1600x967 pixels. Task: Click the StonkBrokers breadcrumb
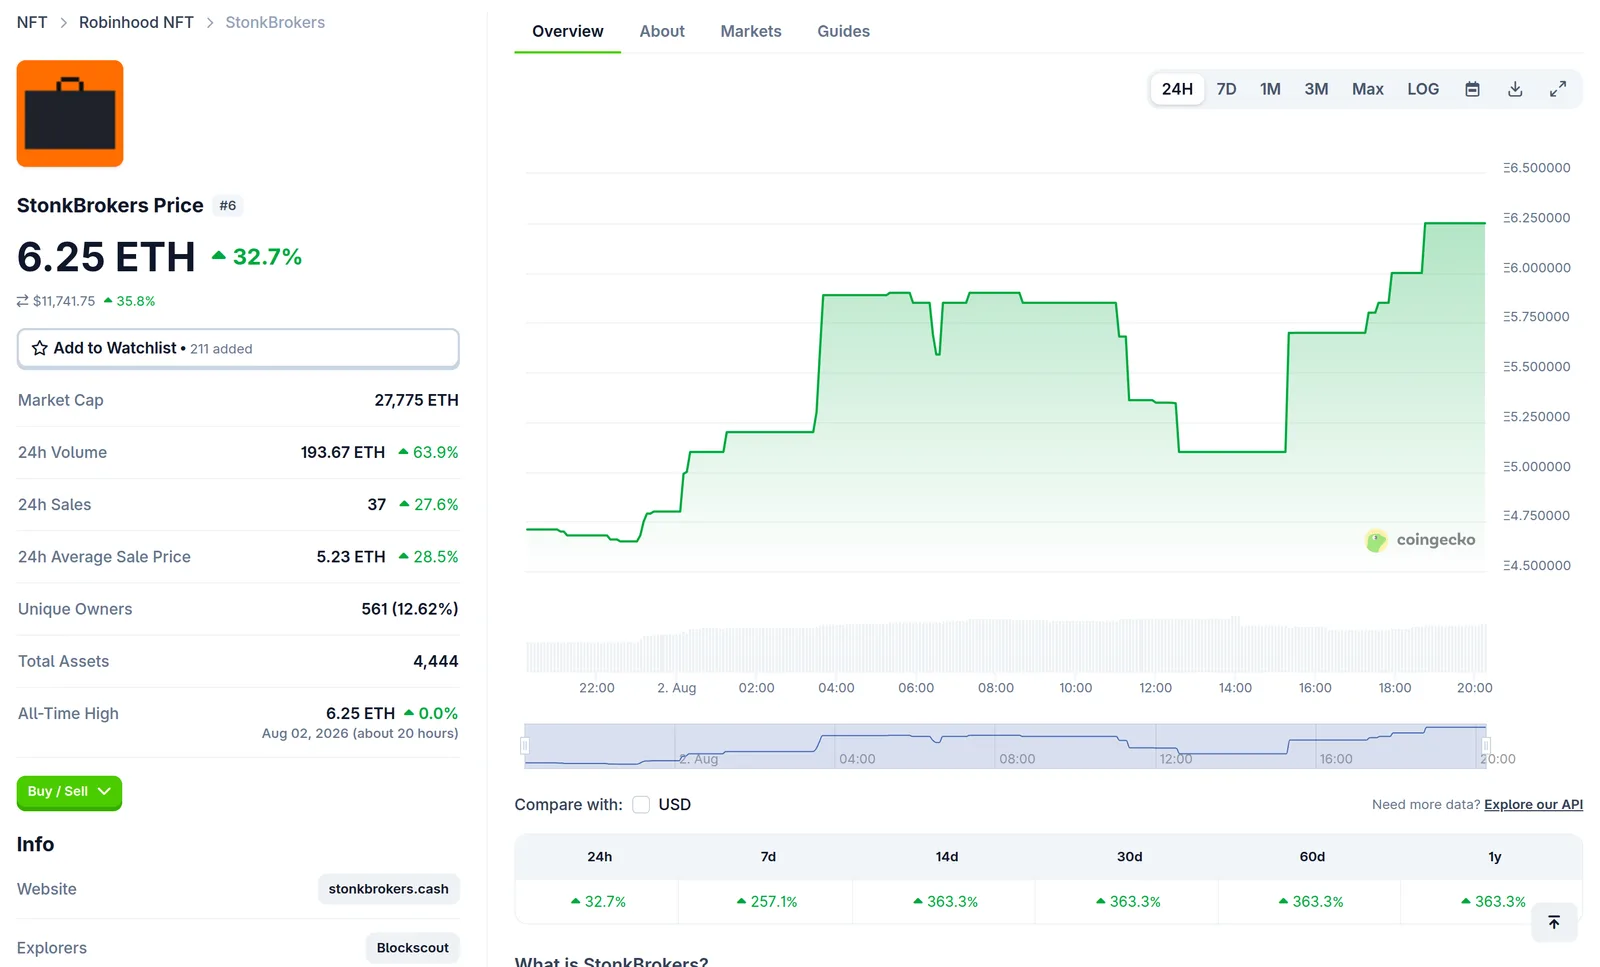point(275,22)
